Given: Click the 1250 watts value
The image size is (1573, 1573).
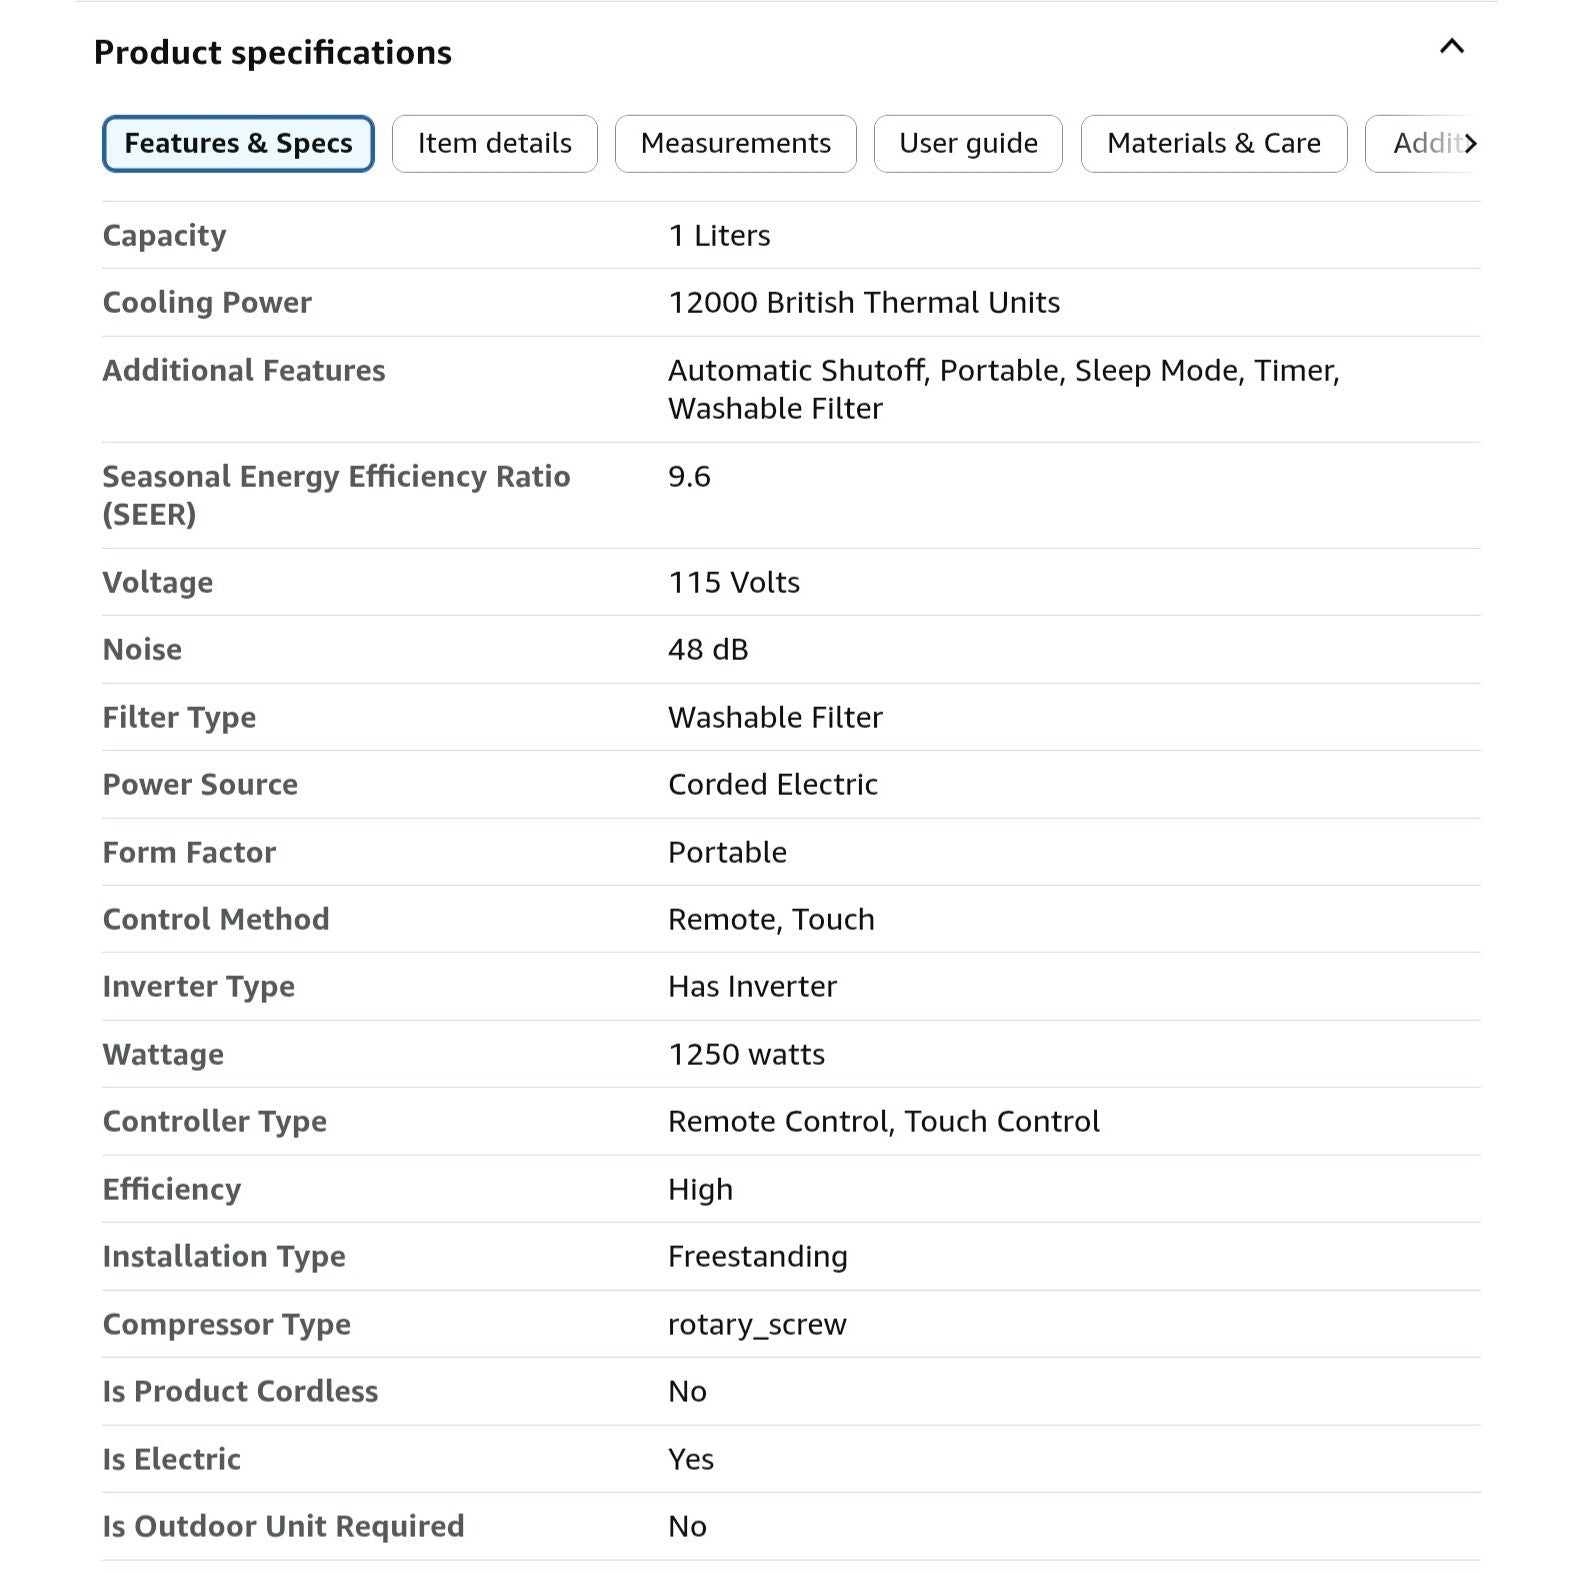Looking at the screenshot, I should (x=746, y=1055).
